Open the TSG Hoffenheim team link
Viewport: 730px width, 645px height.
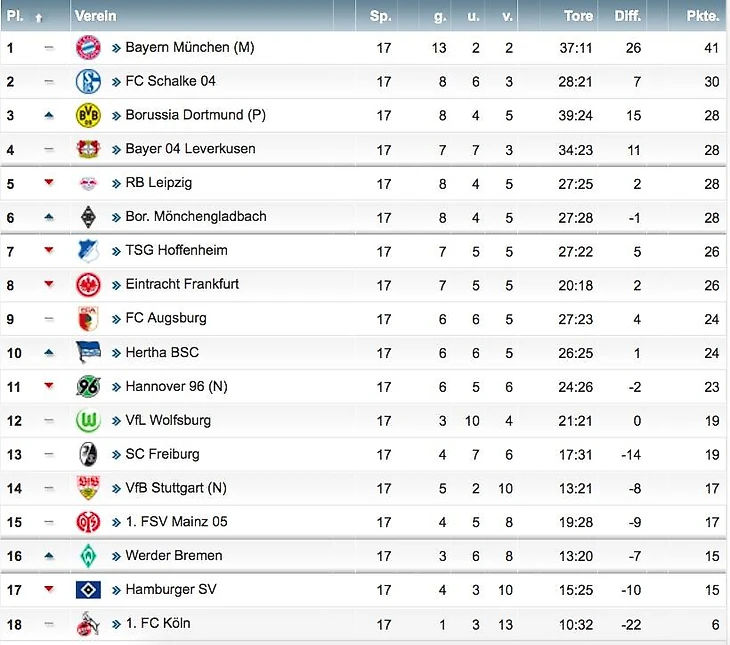176,250
